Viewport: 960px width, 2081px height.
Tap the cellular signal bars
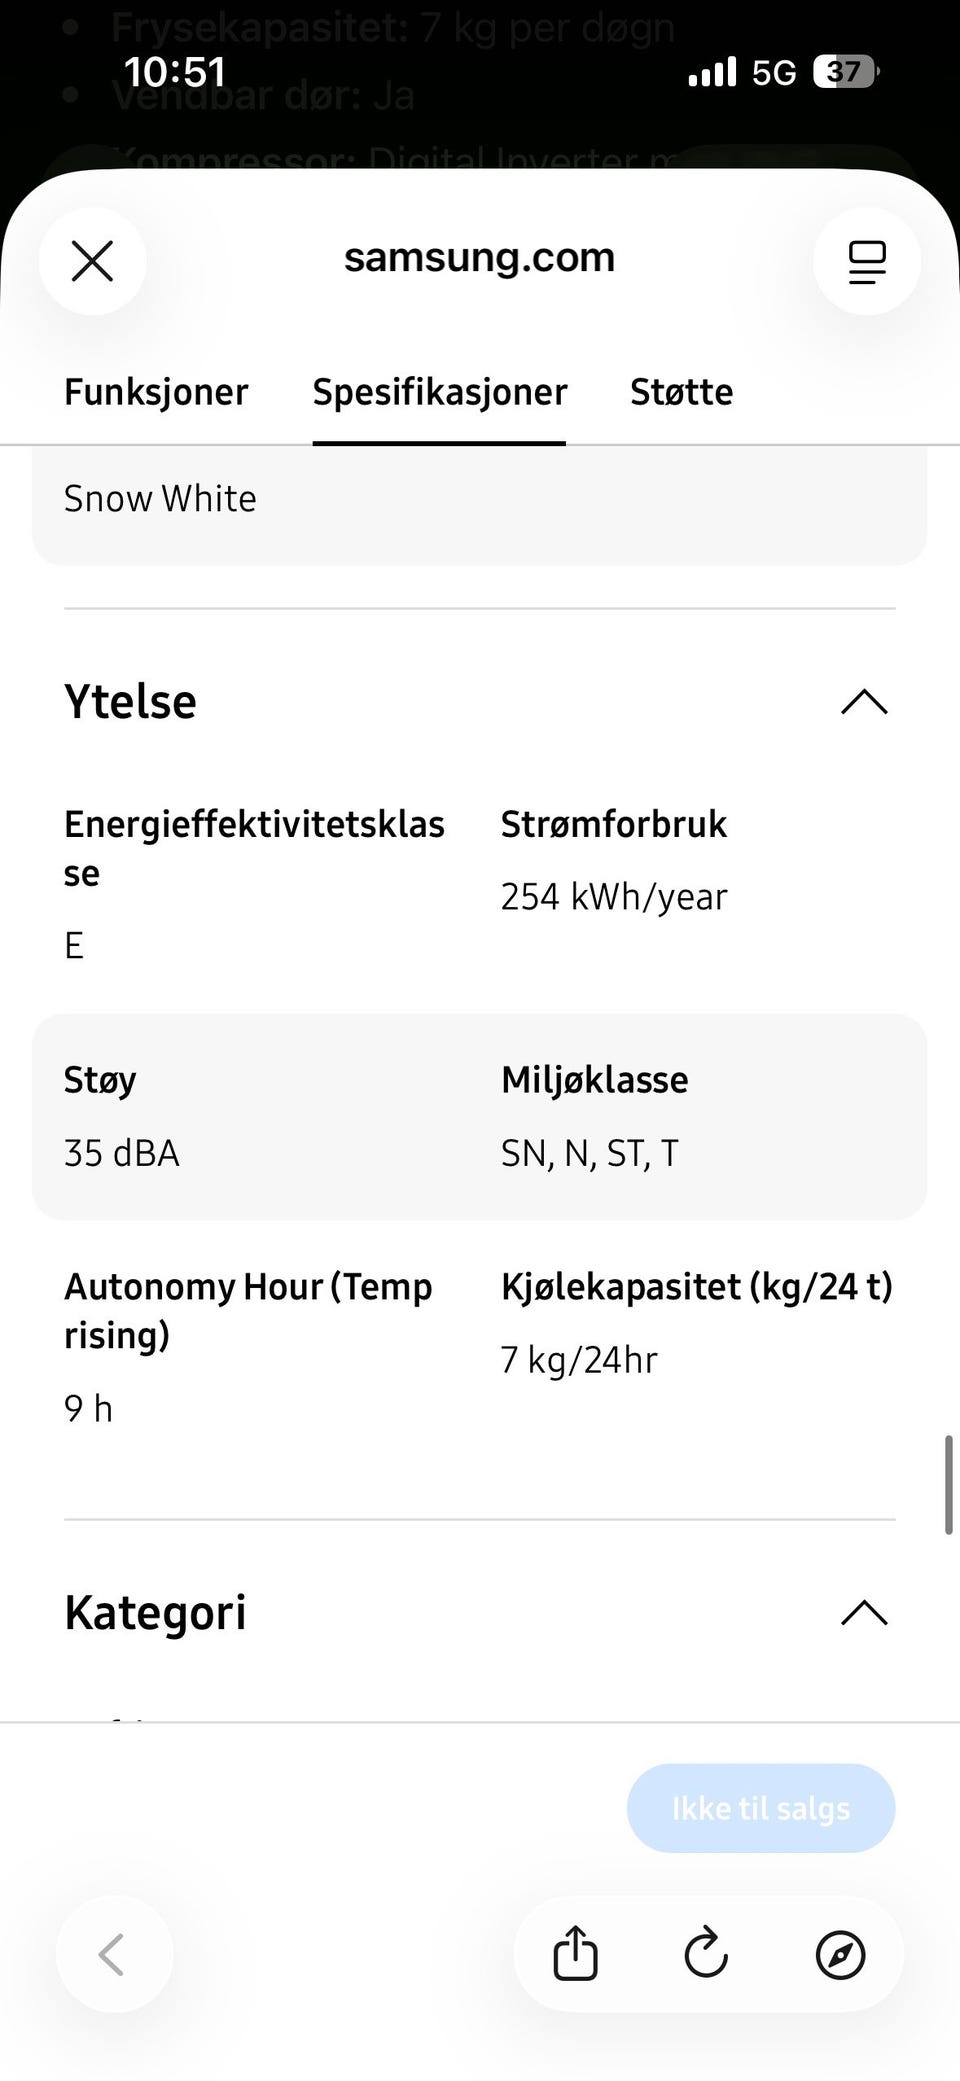pyautogui.click(x=712, y=72)
